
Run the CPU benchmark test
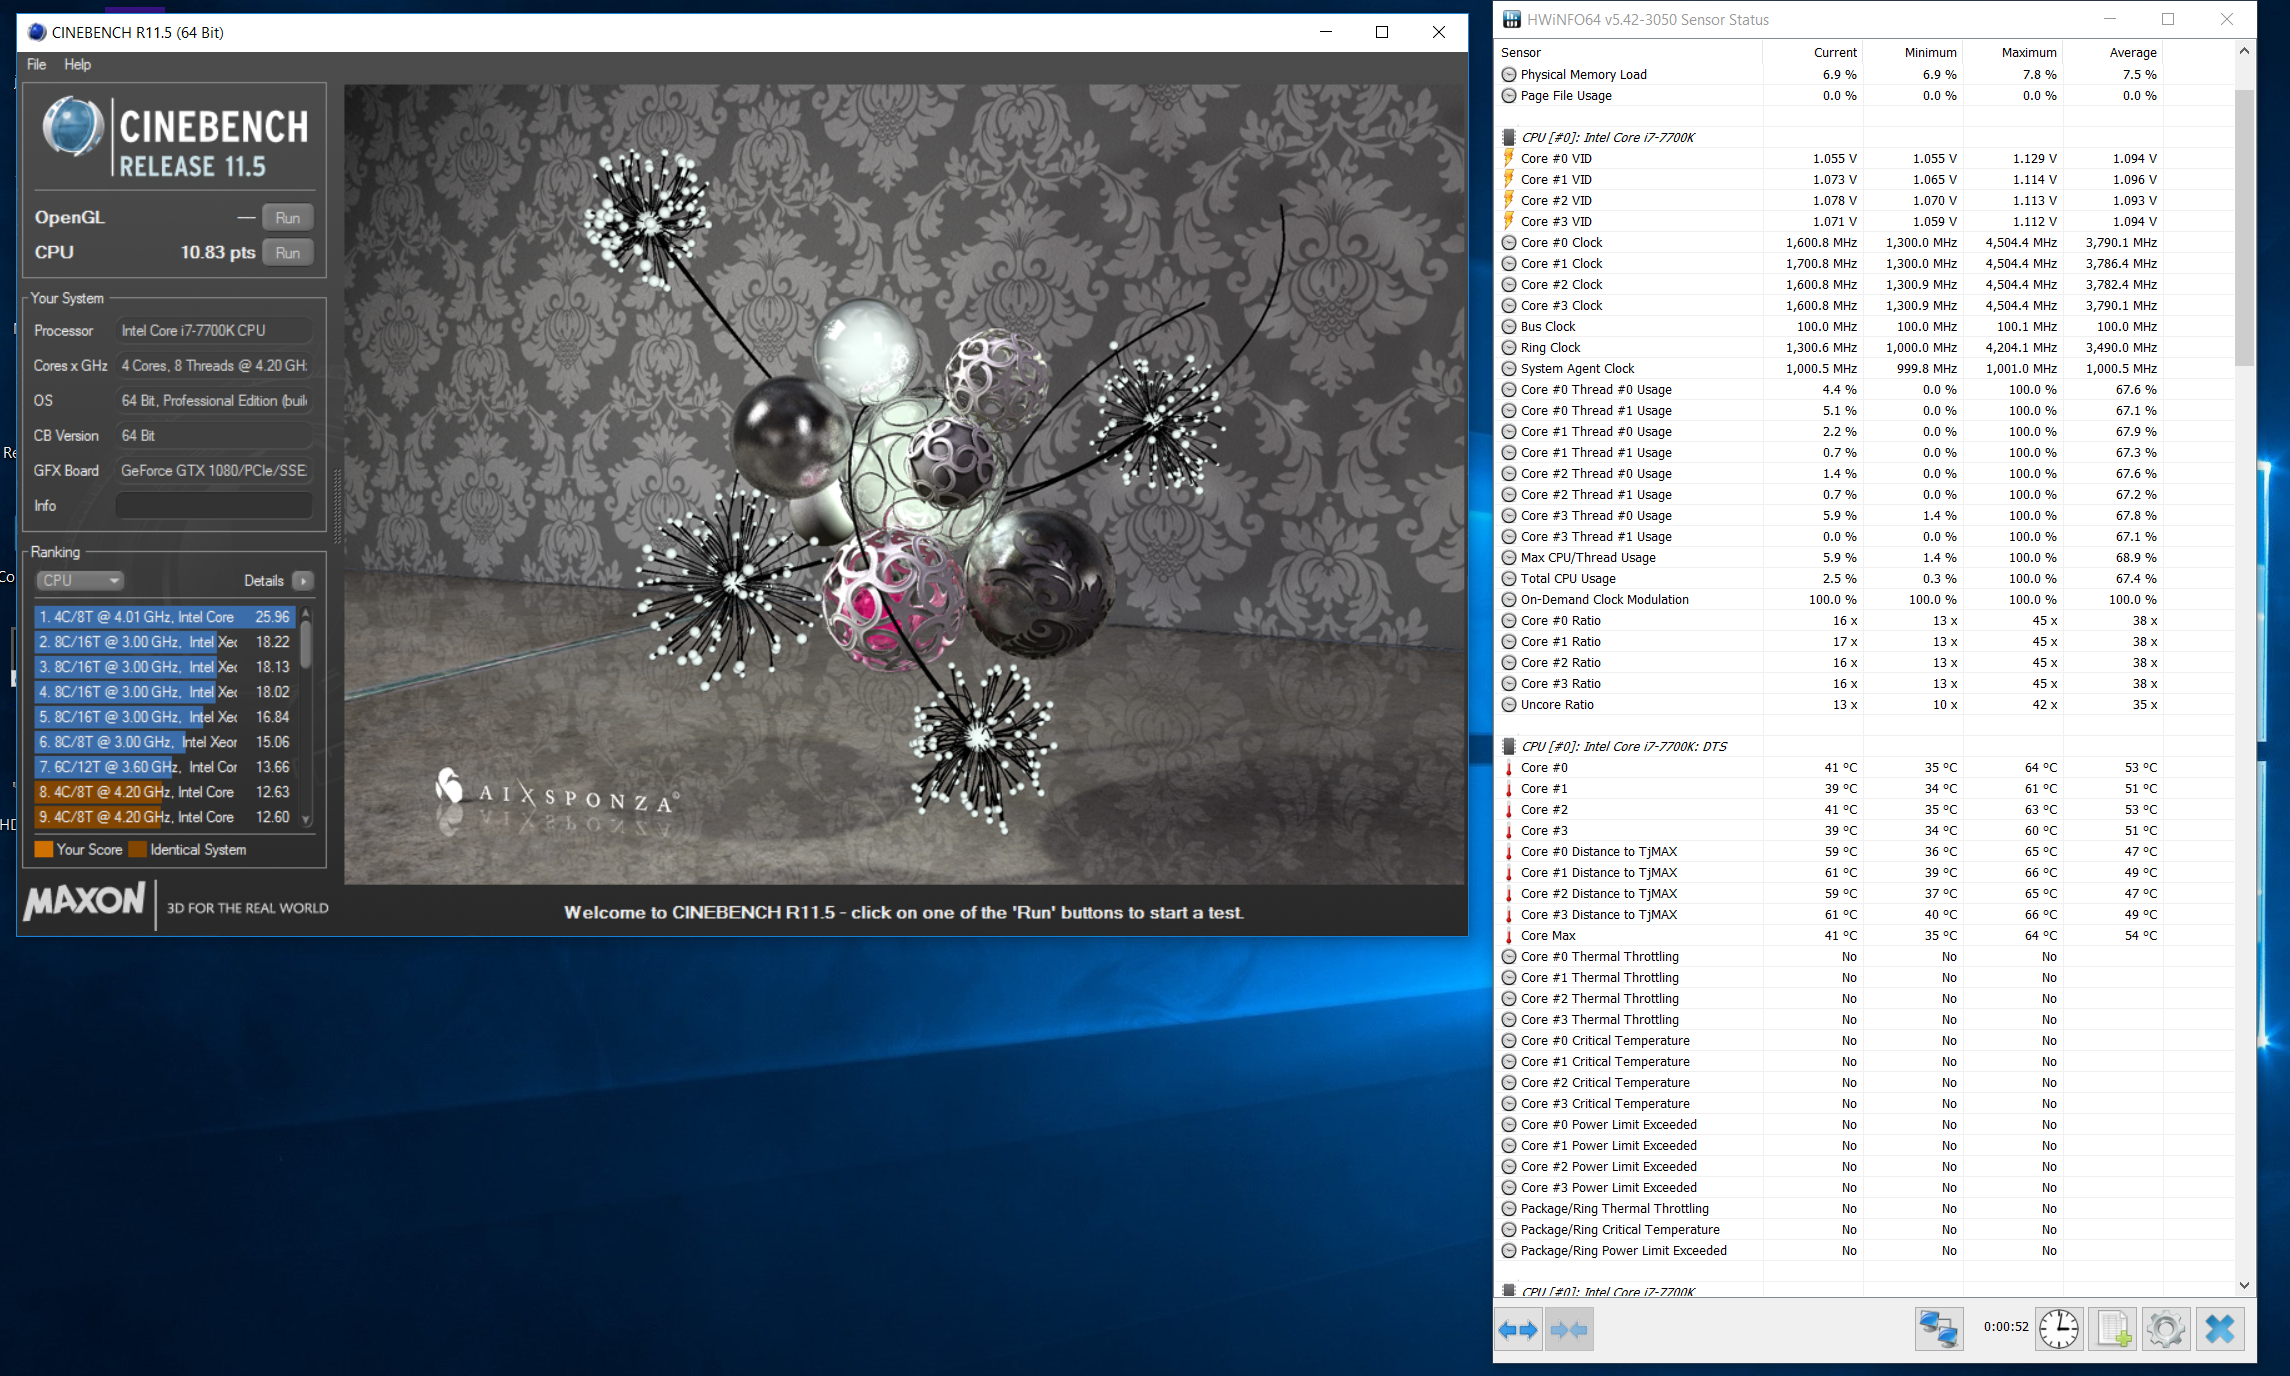click(288, 253)
